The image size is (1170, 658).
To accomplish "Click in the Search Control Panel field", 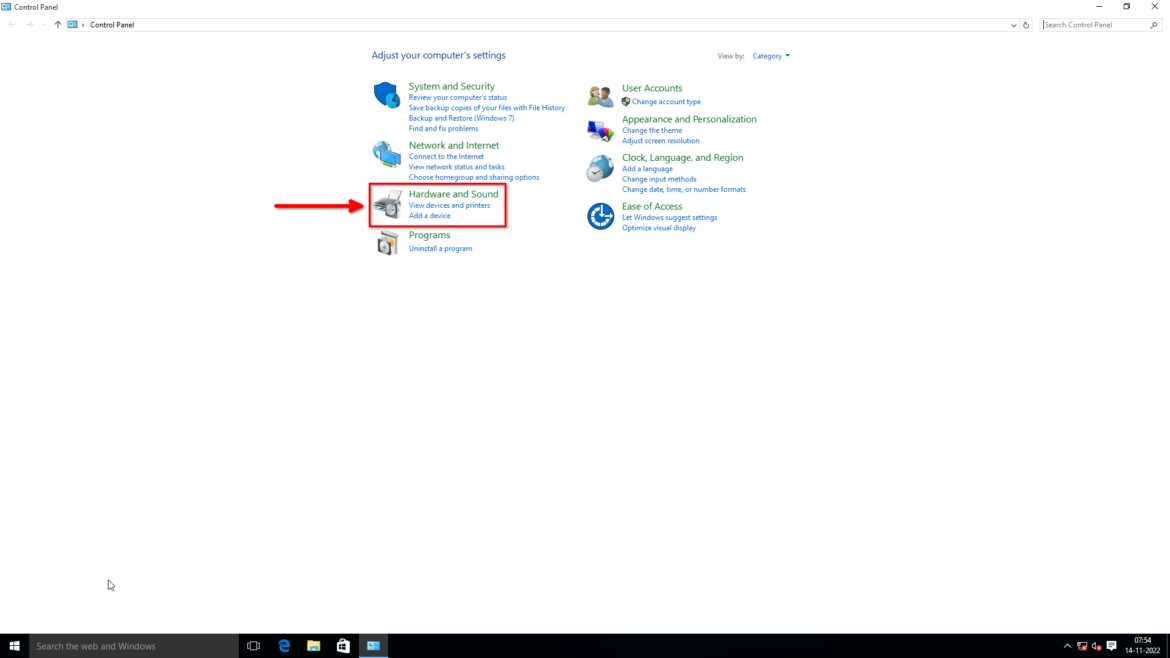I will tap(1094, 25).
